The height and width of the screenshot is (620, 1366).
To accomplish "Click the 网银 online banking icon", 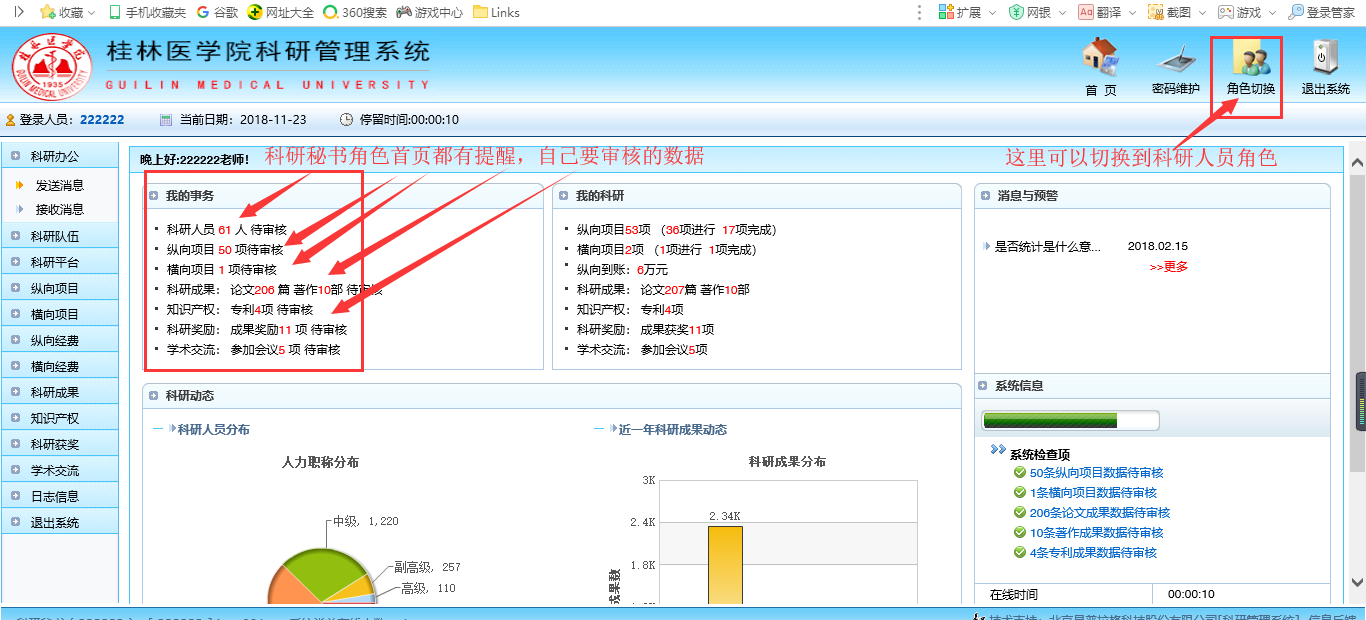I will [1016, 12].
